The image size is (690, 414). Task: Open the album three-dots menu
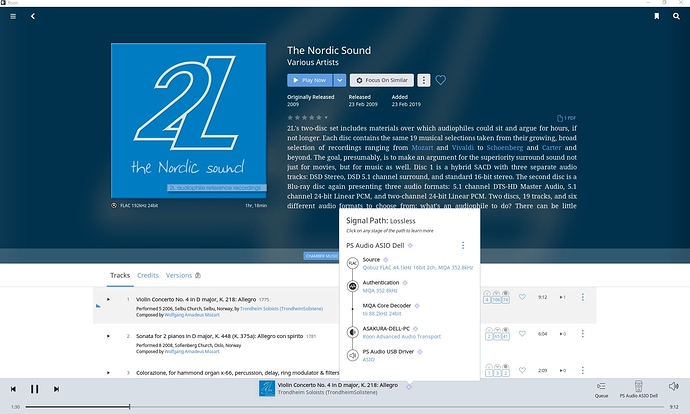424,80
